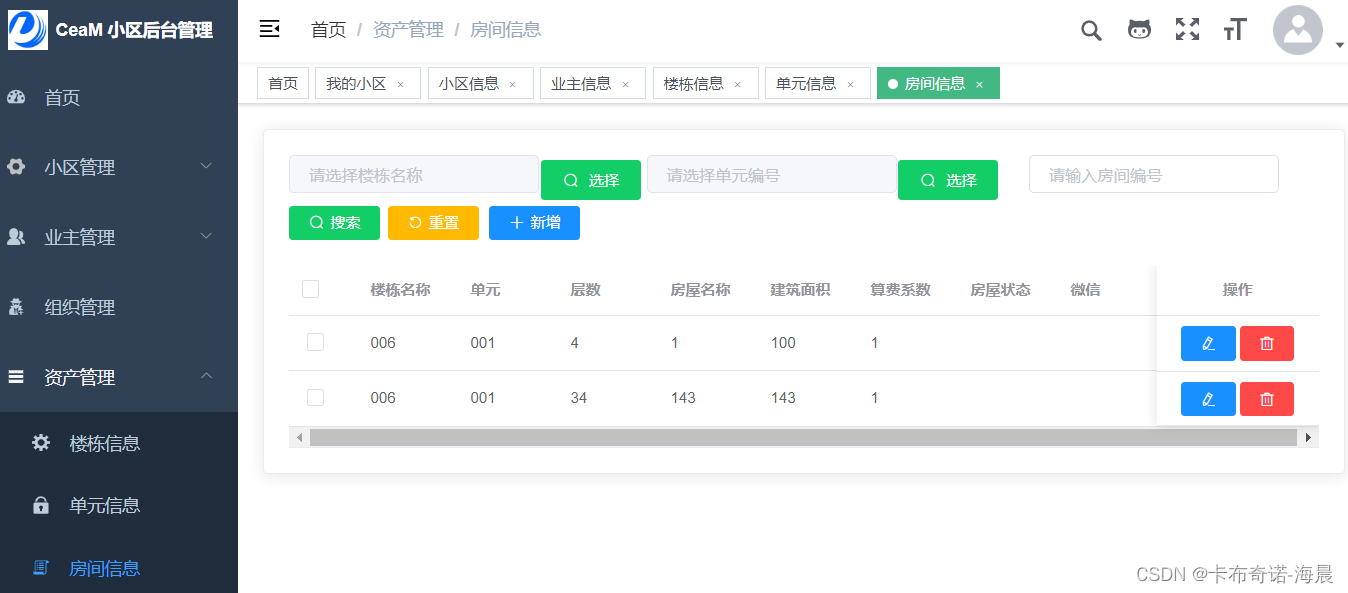The width and height of the screenshot is (1348, 593).
Task: Click the green 搜索 button
Action: point(334,223)
